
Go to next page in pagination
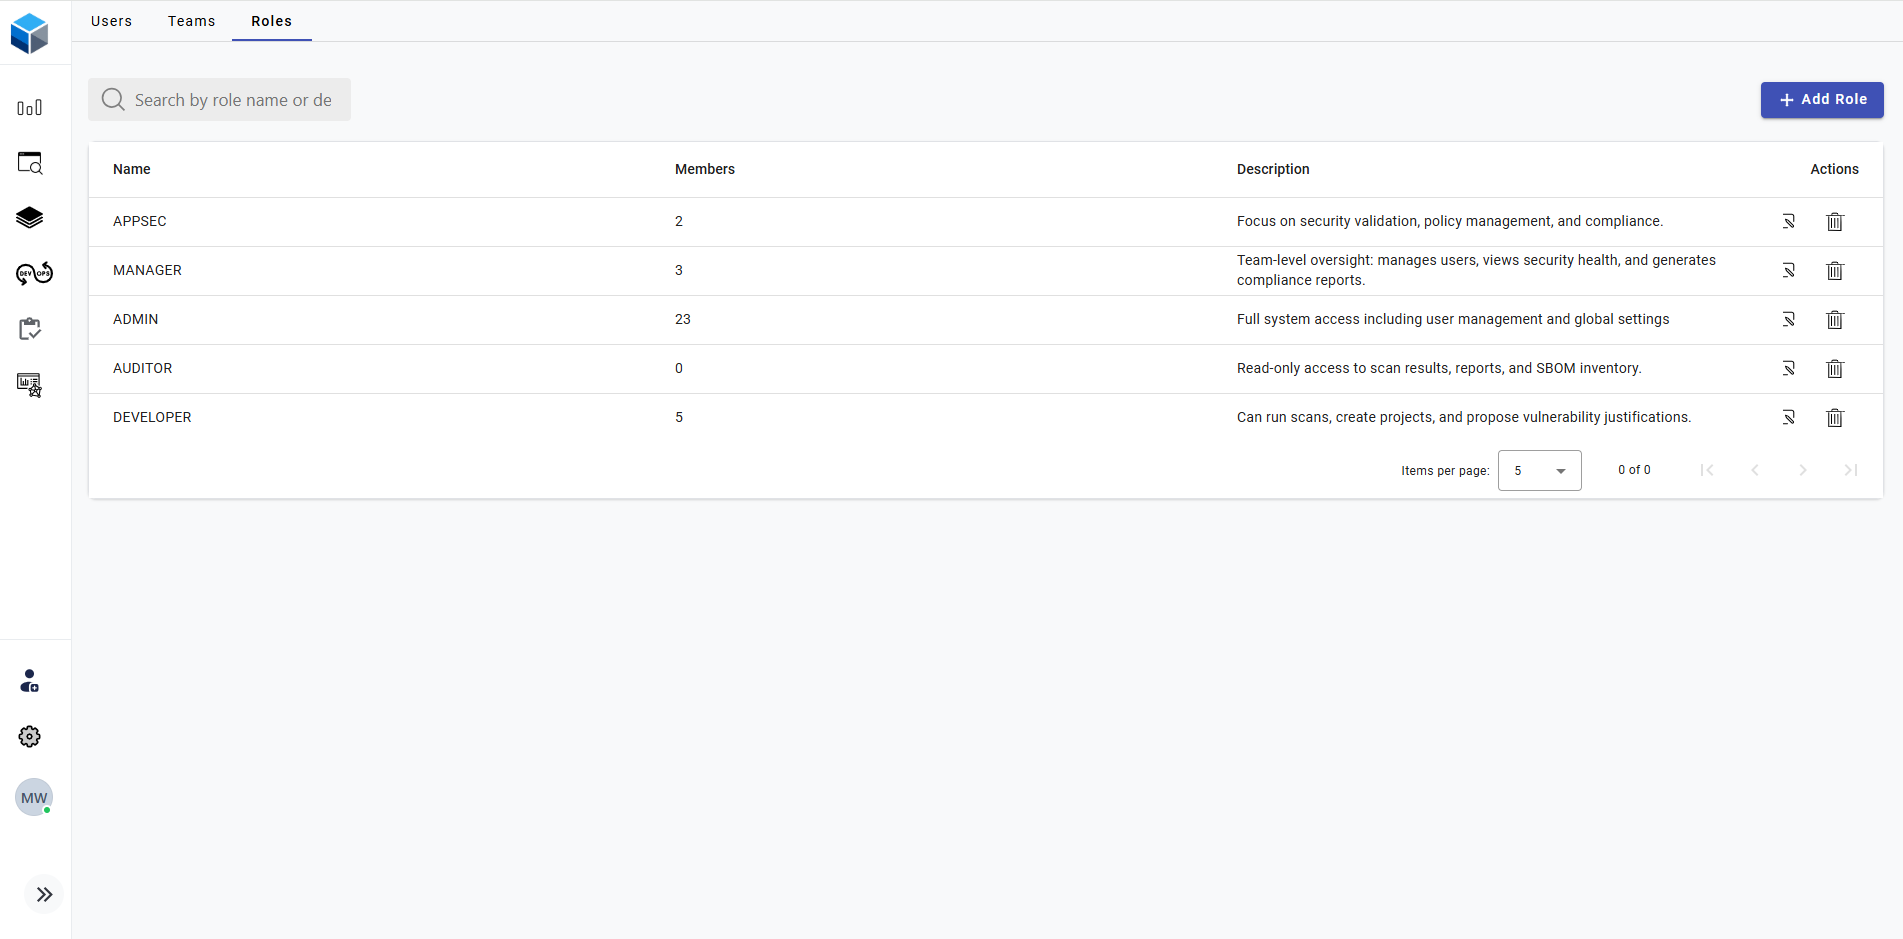(1802, 471)
